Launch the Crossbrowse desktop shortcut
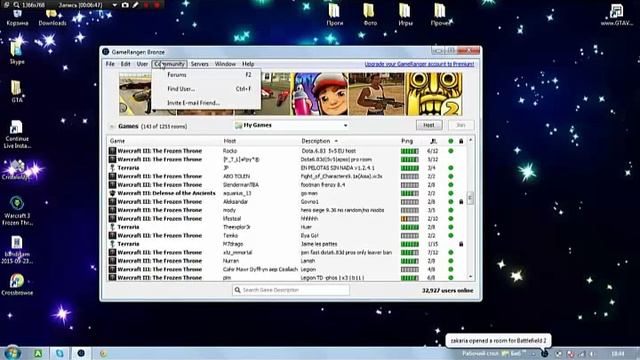 17,284
